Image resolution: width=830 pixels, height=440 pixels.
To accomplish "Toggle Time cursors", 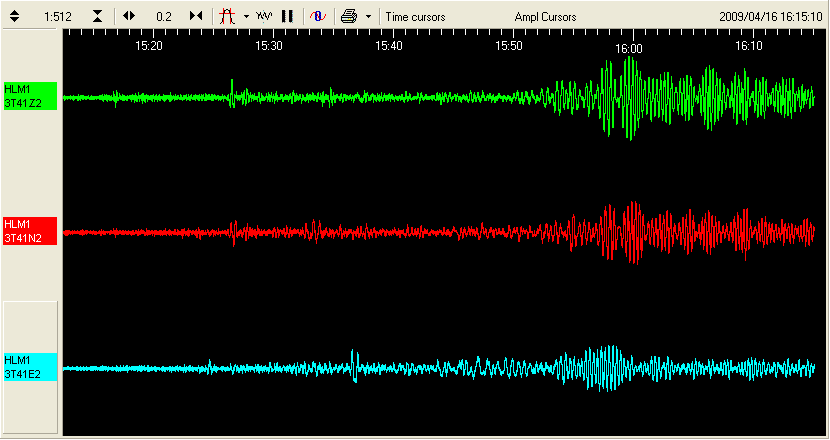I will pyautogui.click(x=415, y=17).
